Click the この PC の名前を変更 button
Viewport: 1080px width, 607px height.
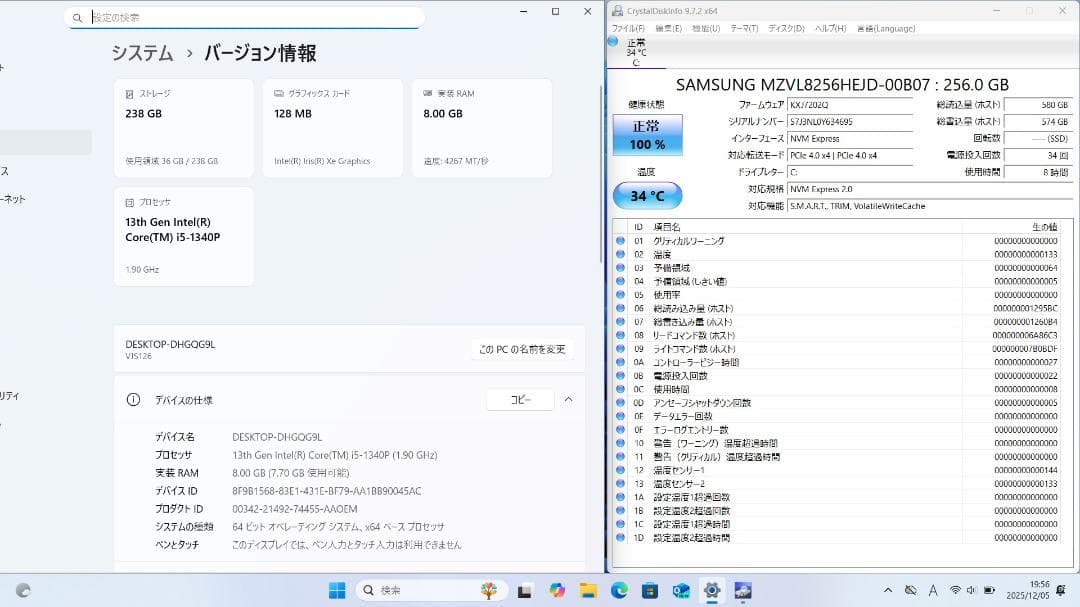tap(522, 349)
